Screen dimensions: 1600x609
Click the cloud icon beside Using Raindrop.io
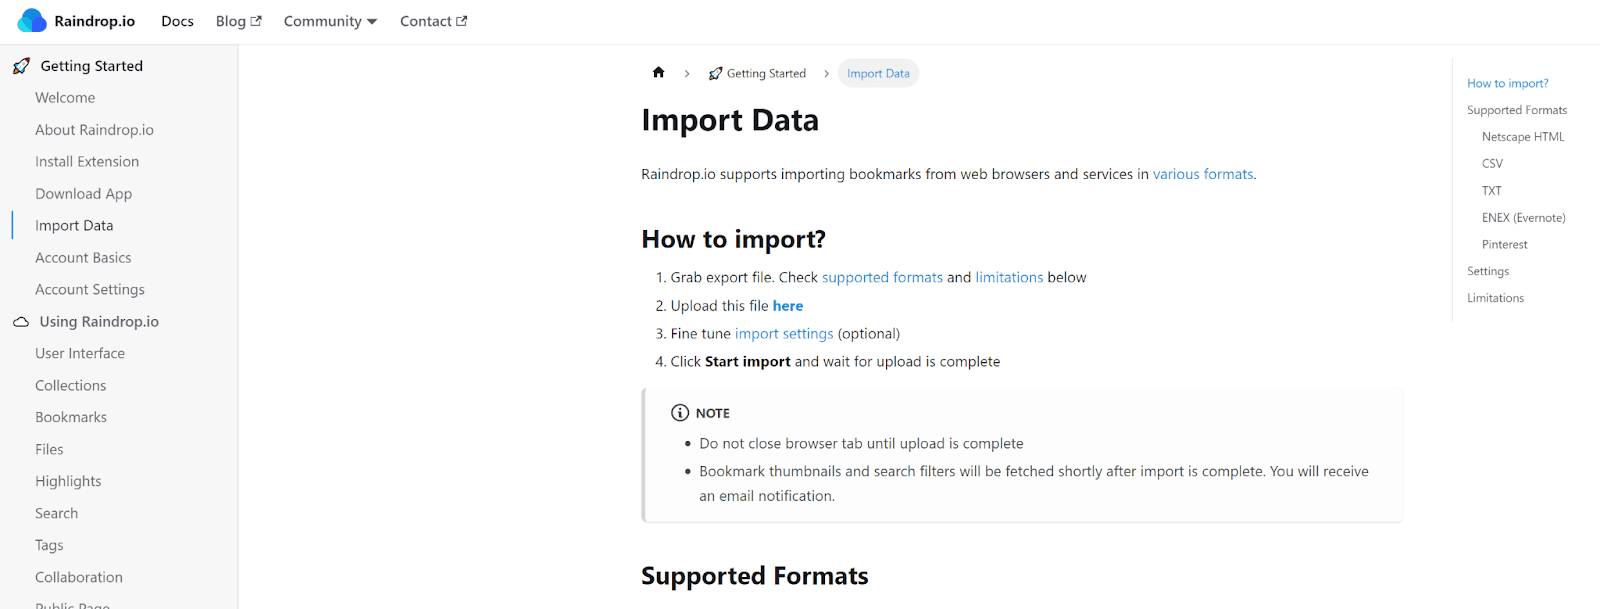[21, 322]
